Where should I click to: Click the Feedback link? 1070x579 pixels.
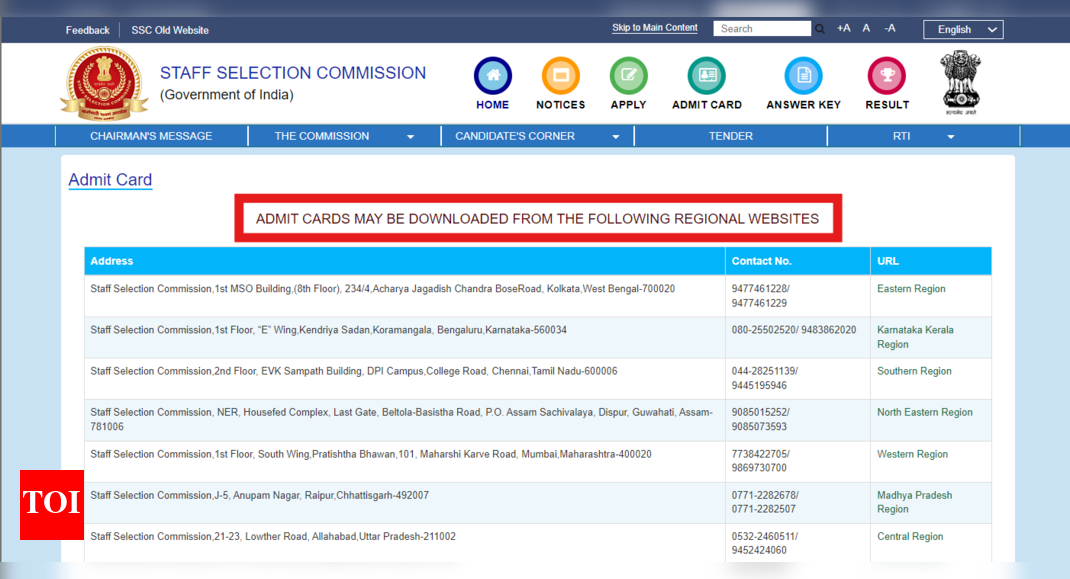point(87,29)
